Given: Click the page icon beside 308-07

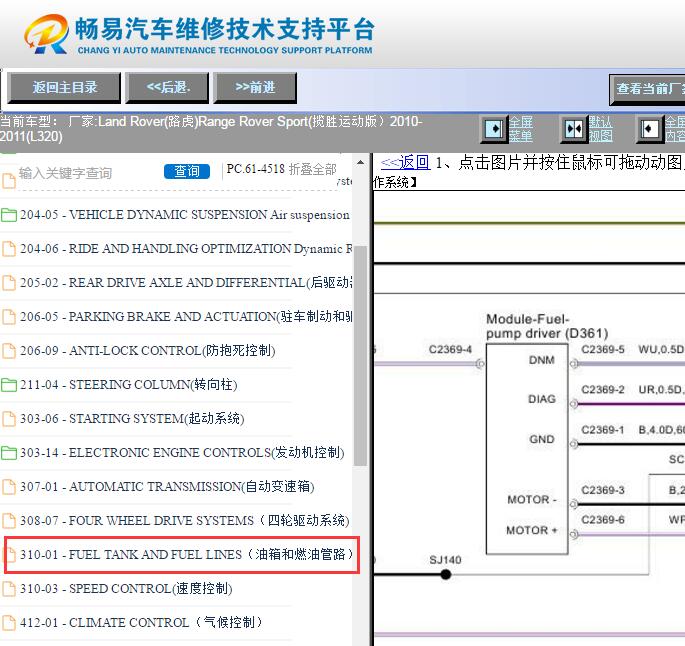Looking at the screenshot, I should [9, 521].
